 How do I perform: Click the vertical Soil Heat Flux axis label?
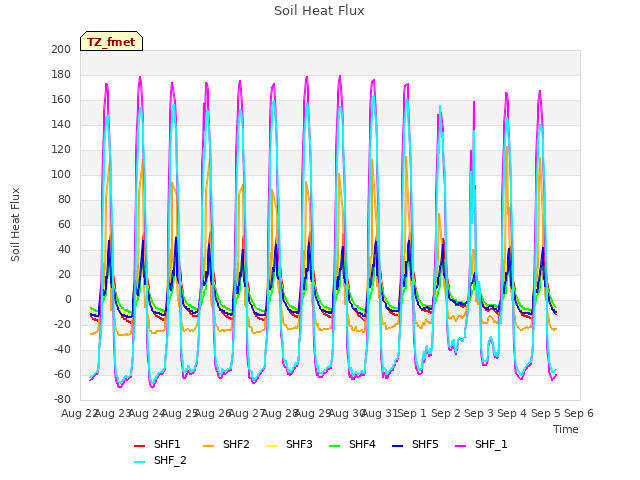tap(15, 225)
